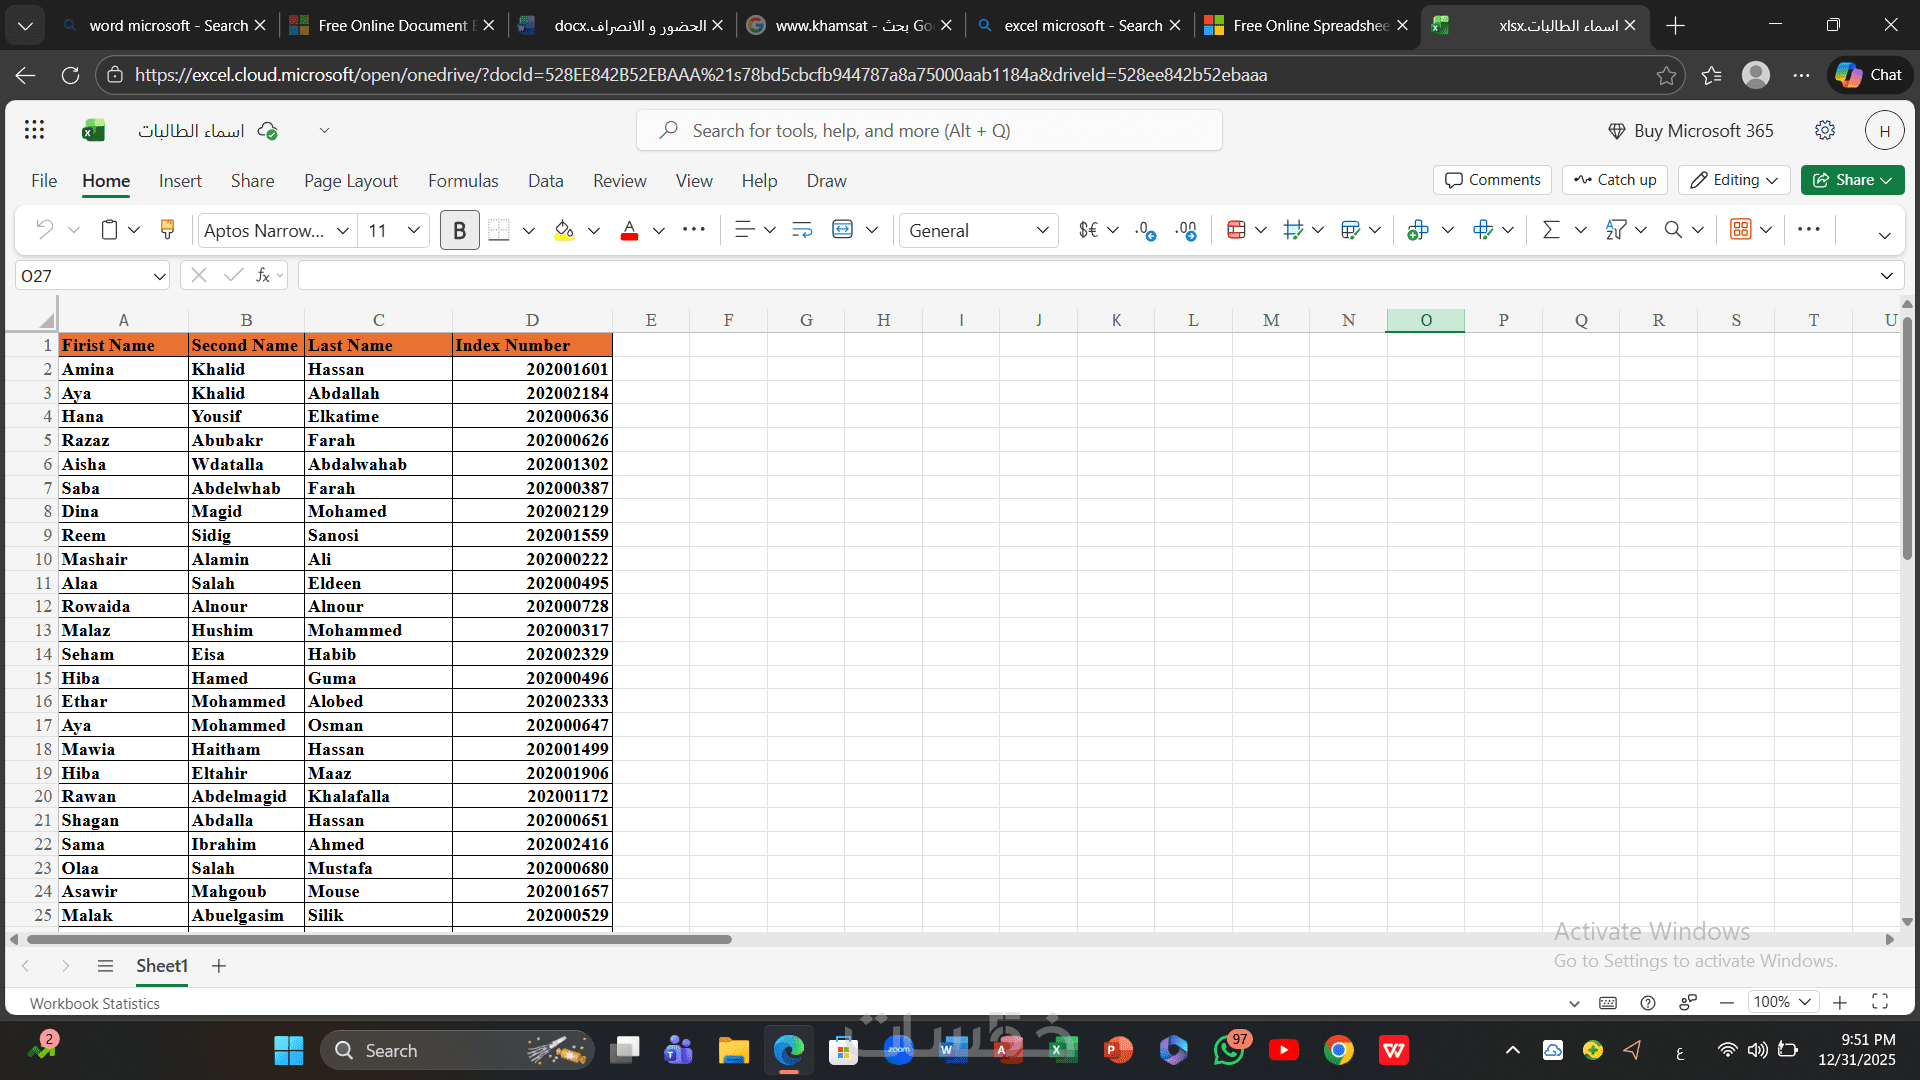Open the Find and Select magnifier
The height and width of the screenshot is (1080, 1920).
[x=1673, y=230]
